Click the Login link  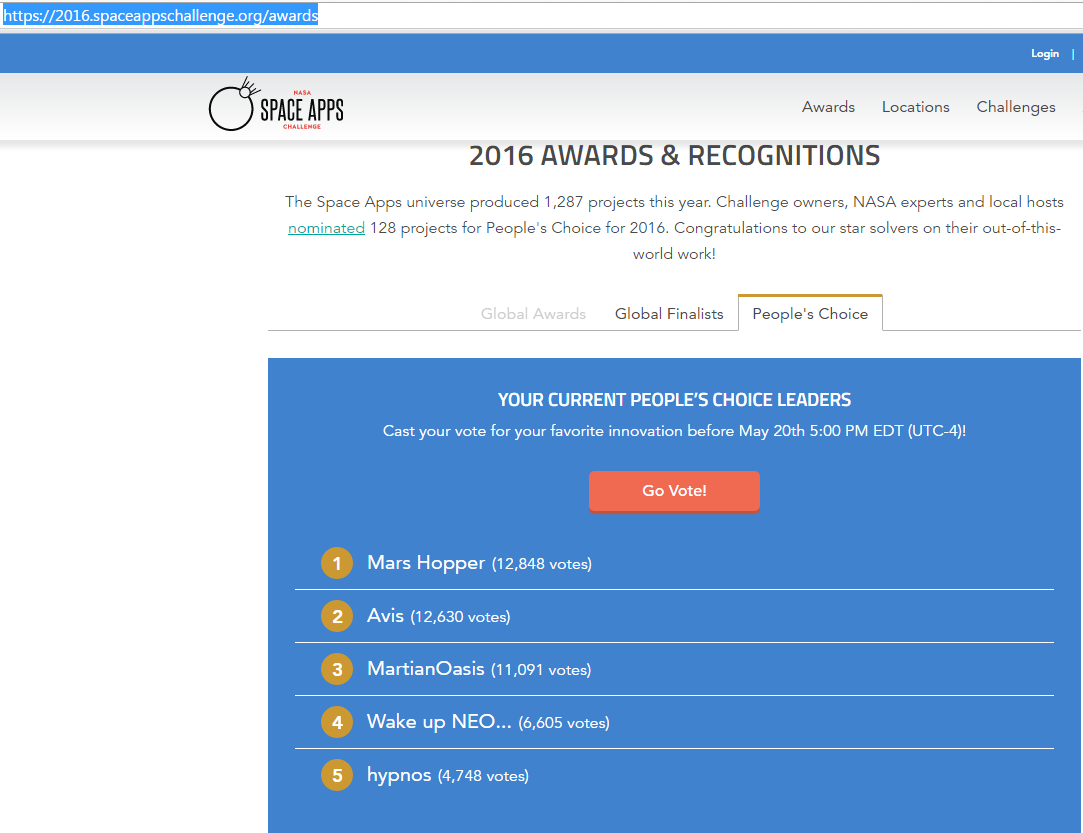pyautogui.click(x=1044, y=54)
